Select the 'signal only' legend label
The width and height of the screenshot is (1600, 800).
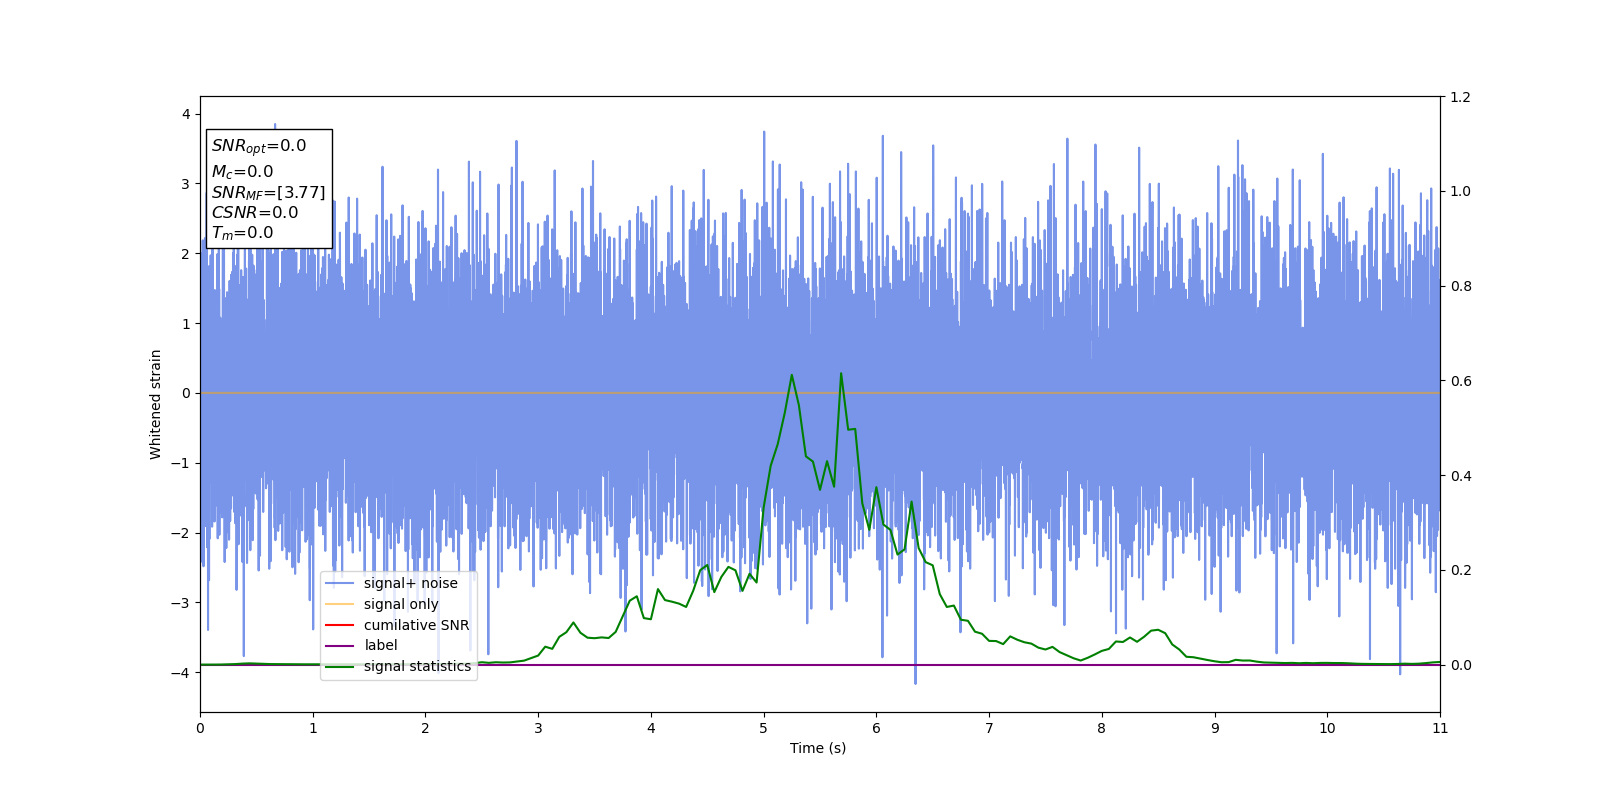click(401, 604)
